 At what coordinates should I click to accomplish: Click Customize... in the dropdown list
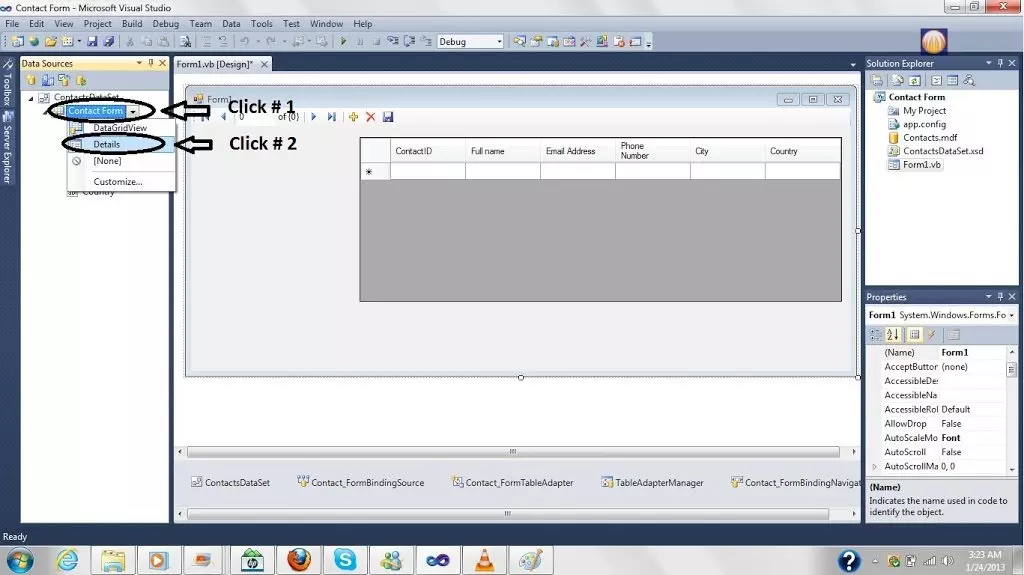121,182
